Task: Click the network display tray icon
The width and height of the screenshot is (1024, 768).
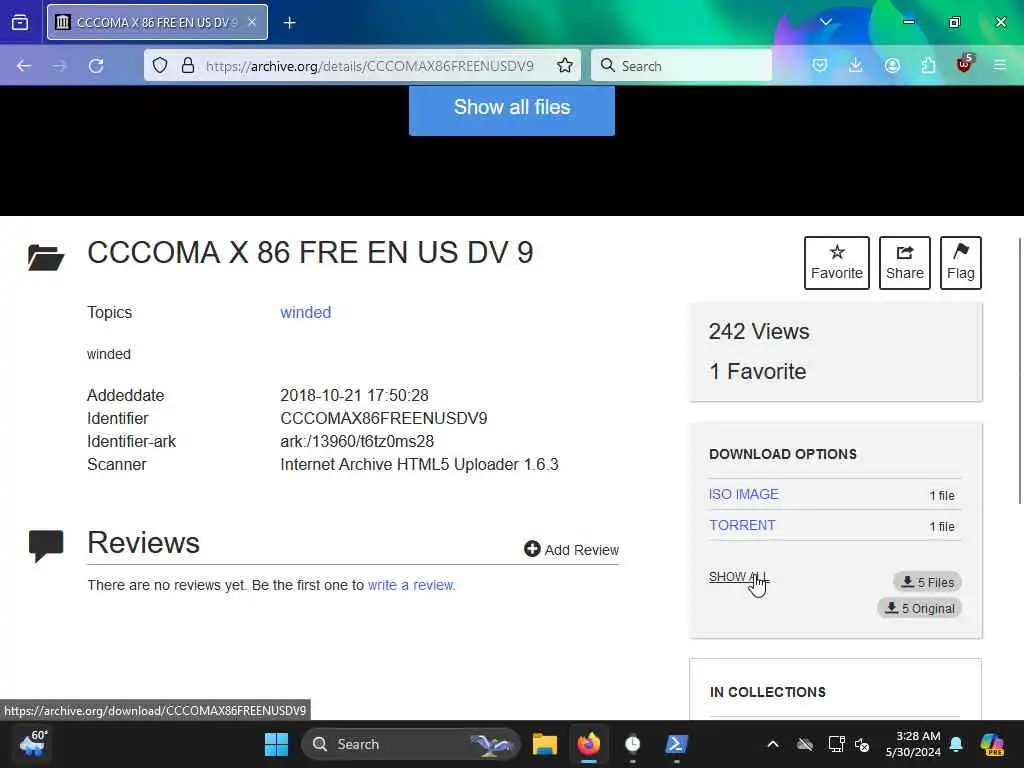Action: 836,744
